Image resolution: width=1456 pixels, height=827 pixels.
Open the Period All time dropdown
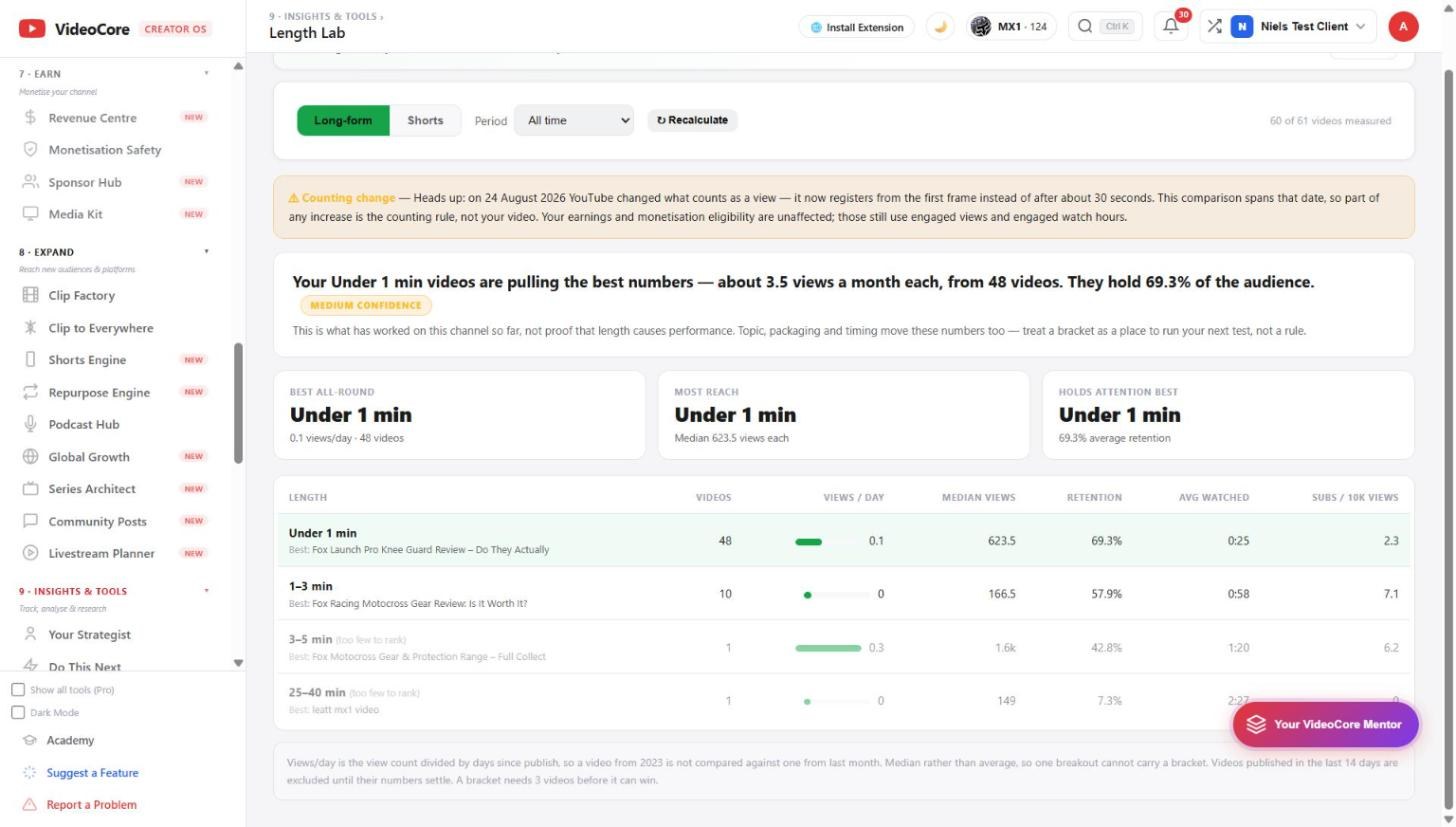pos(574,120)
